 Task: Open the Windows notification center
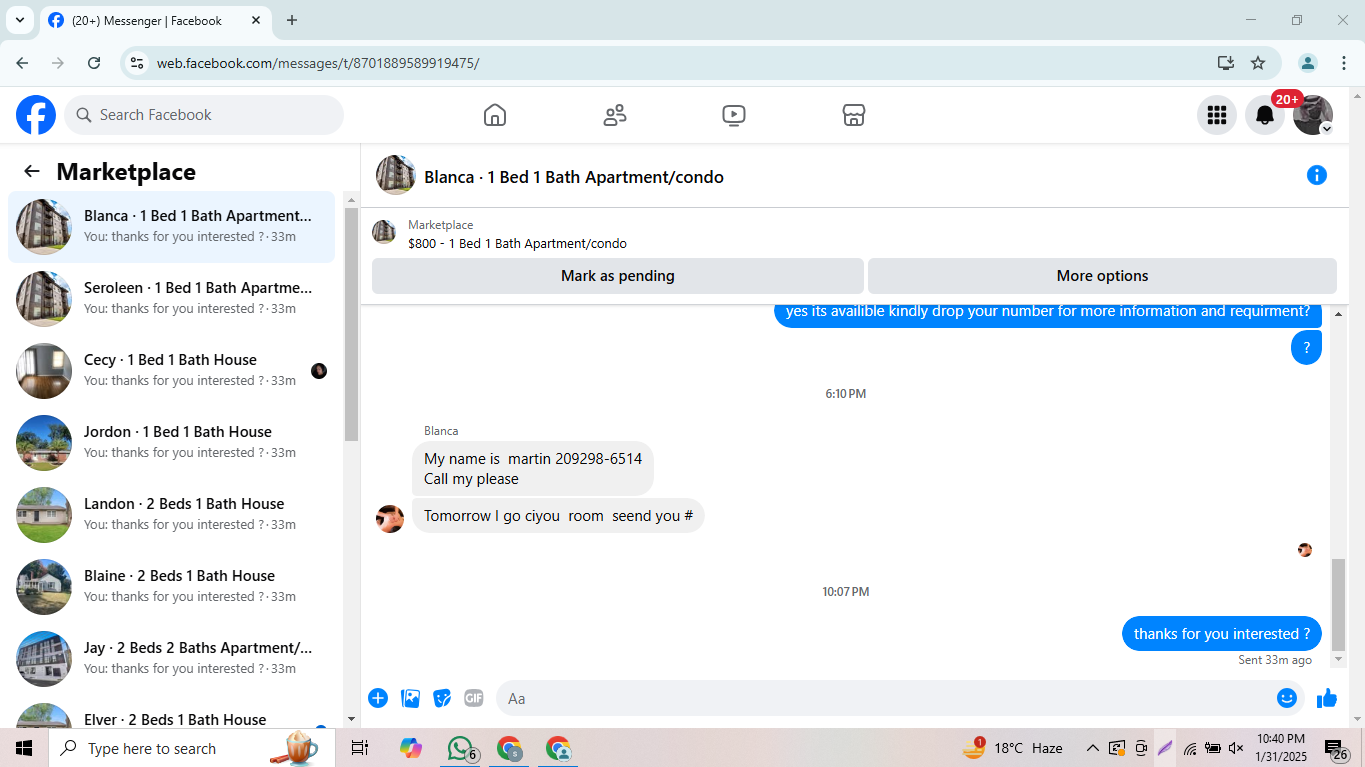[1337, 749]
